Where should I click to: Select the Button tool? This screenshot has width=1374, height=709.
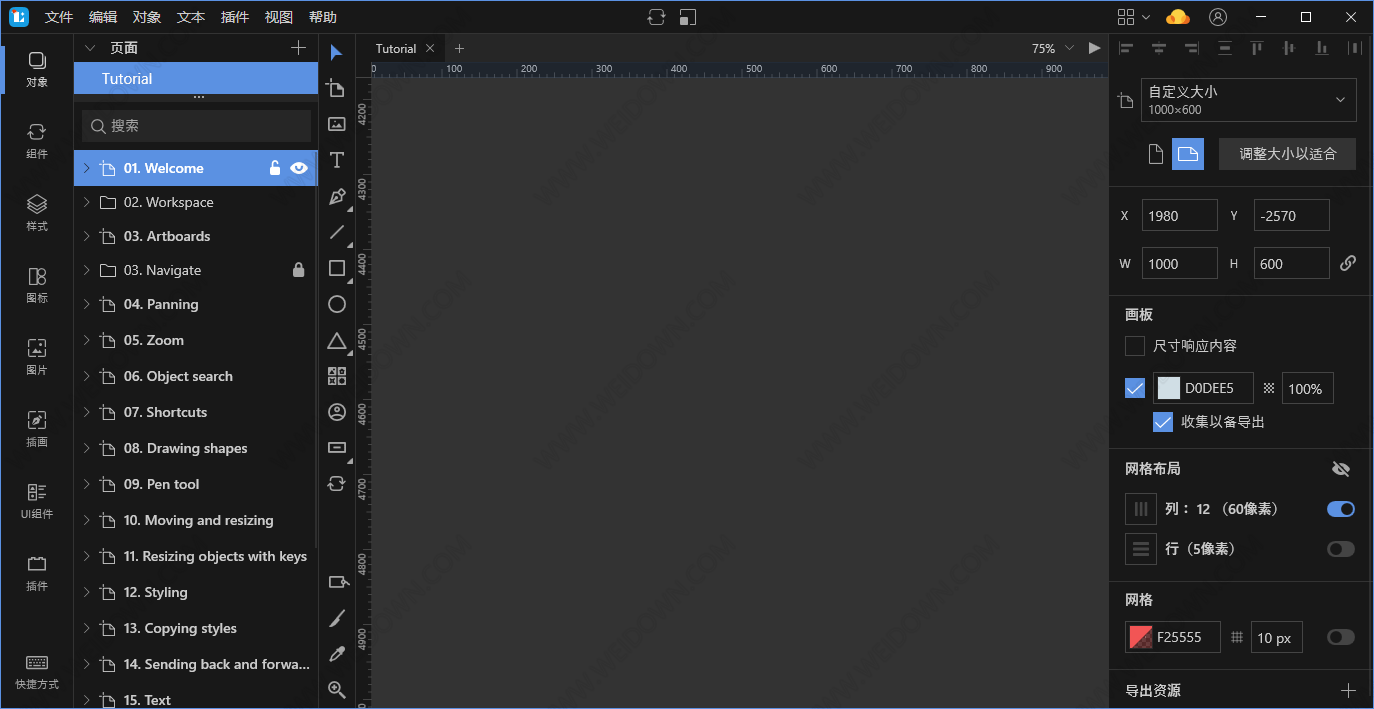[x=337, y=447]
